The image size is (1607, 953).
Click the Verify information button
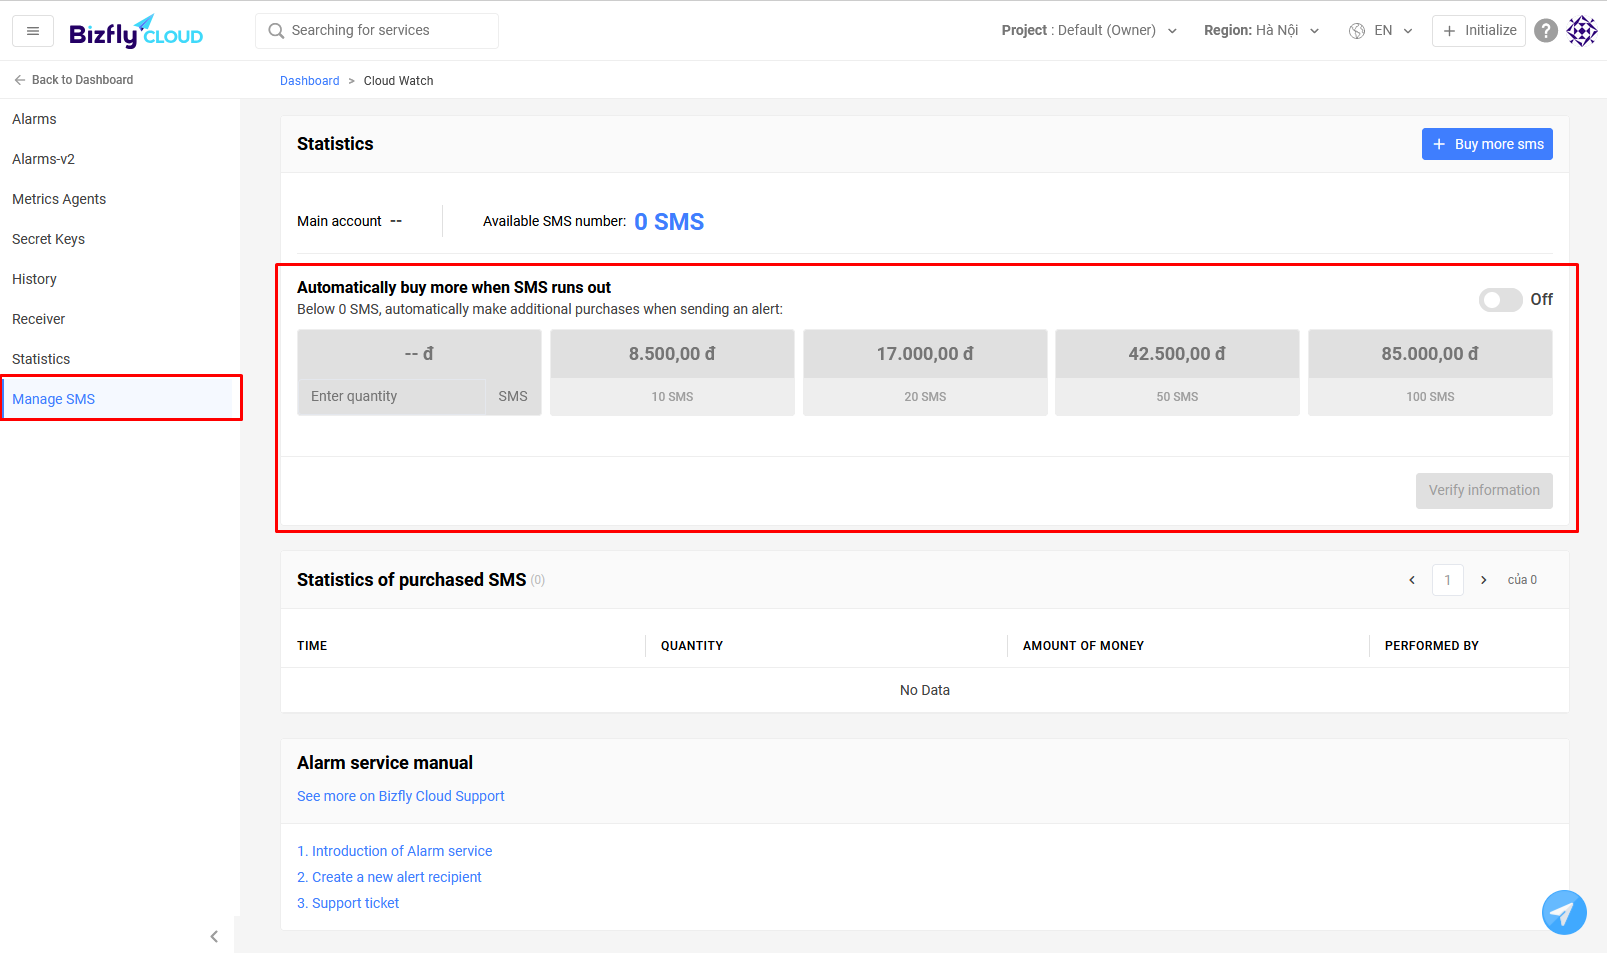pyautogui.click(x=1484, y=491)
